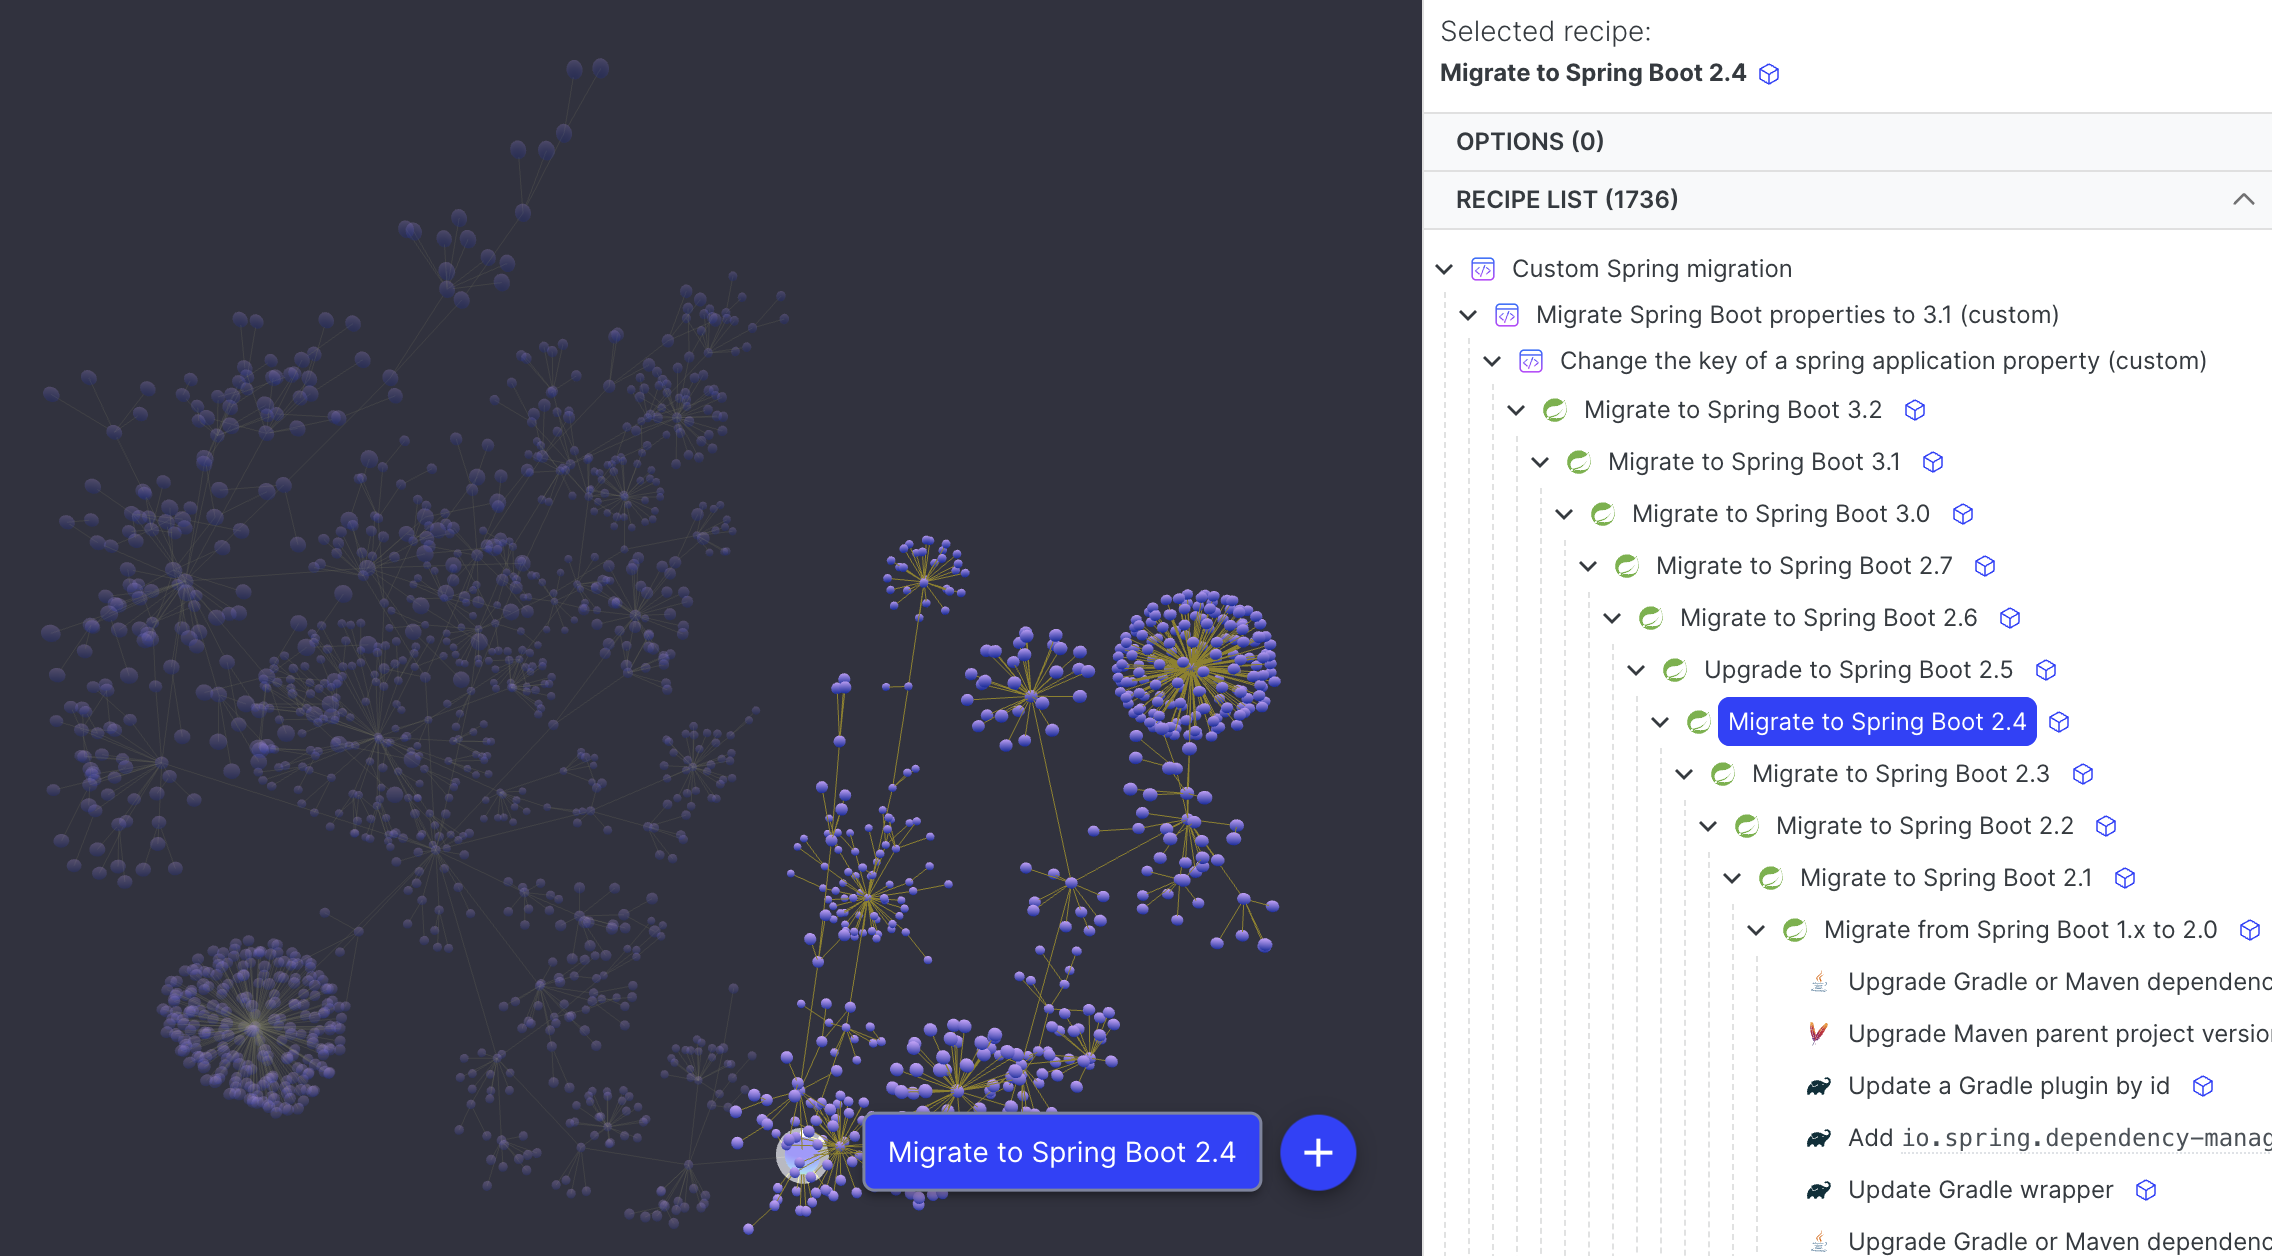The image size is (2272, 1256).
Task: Open cube icon after Migrate from Spring Boot 1.x
Action: (x=2250, y=930)
